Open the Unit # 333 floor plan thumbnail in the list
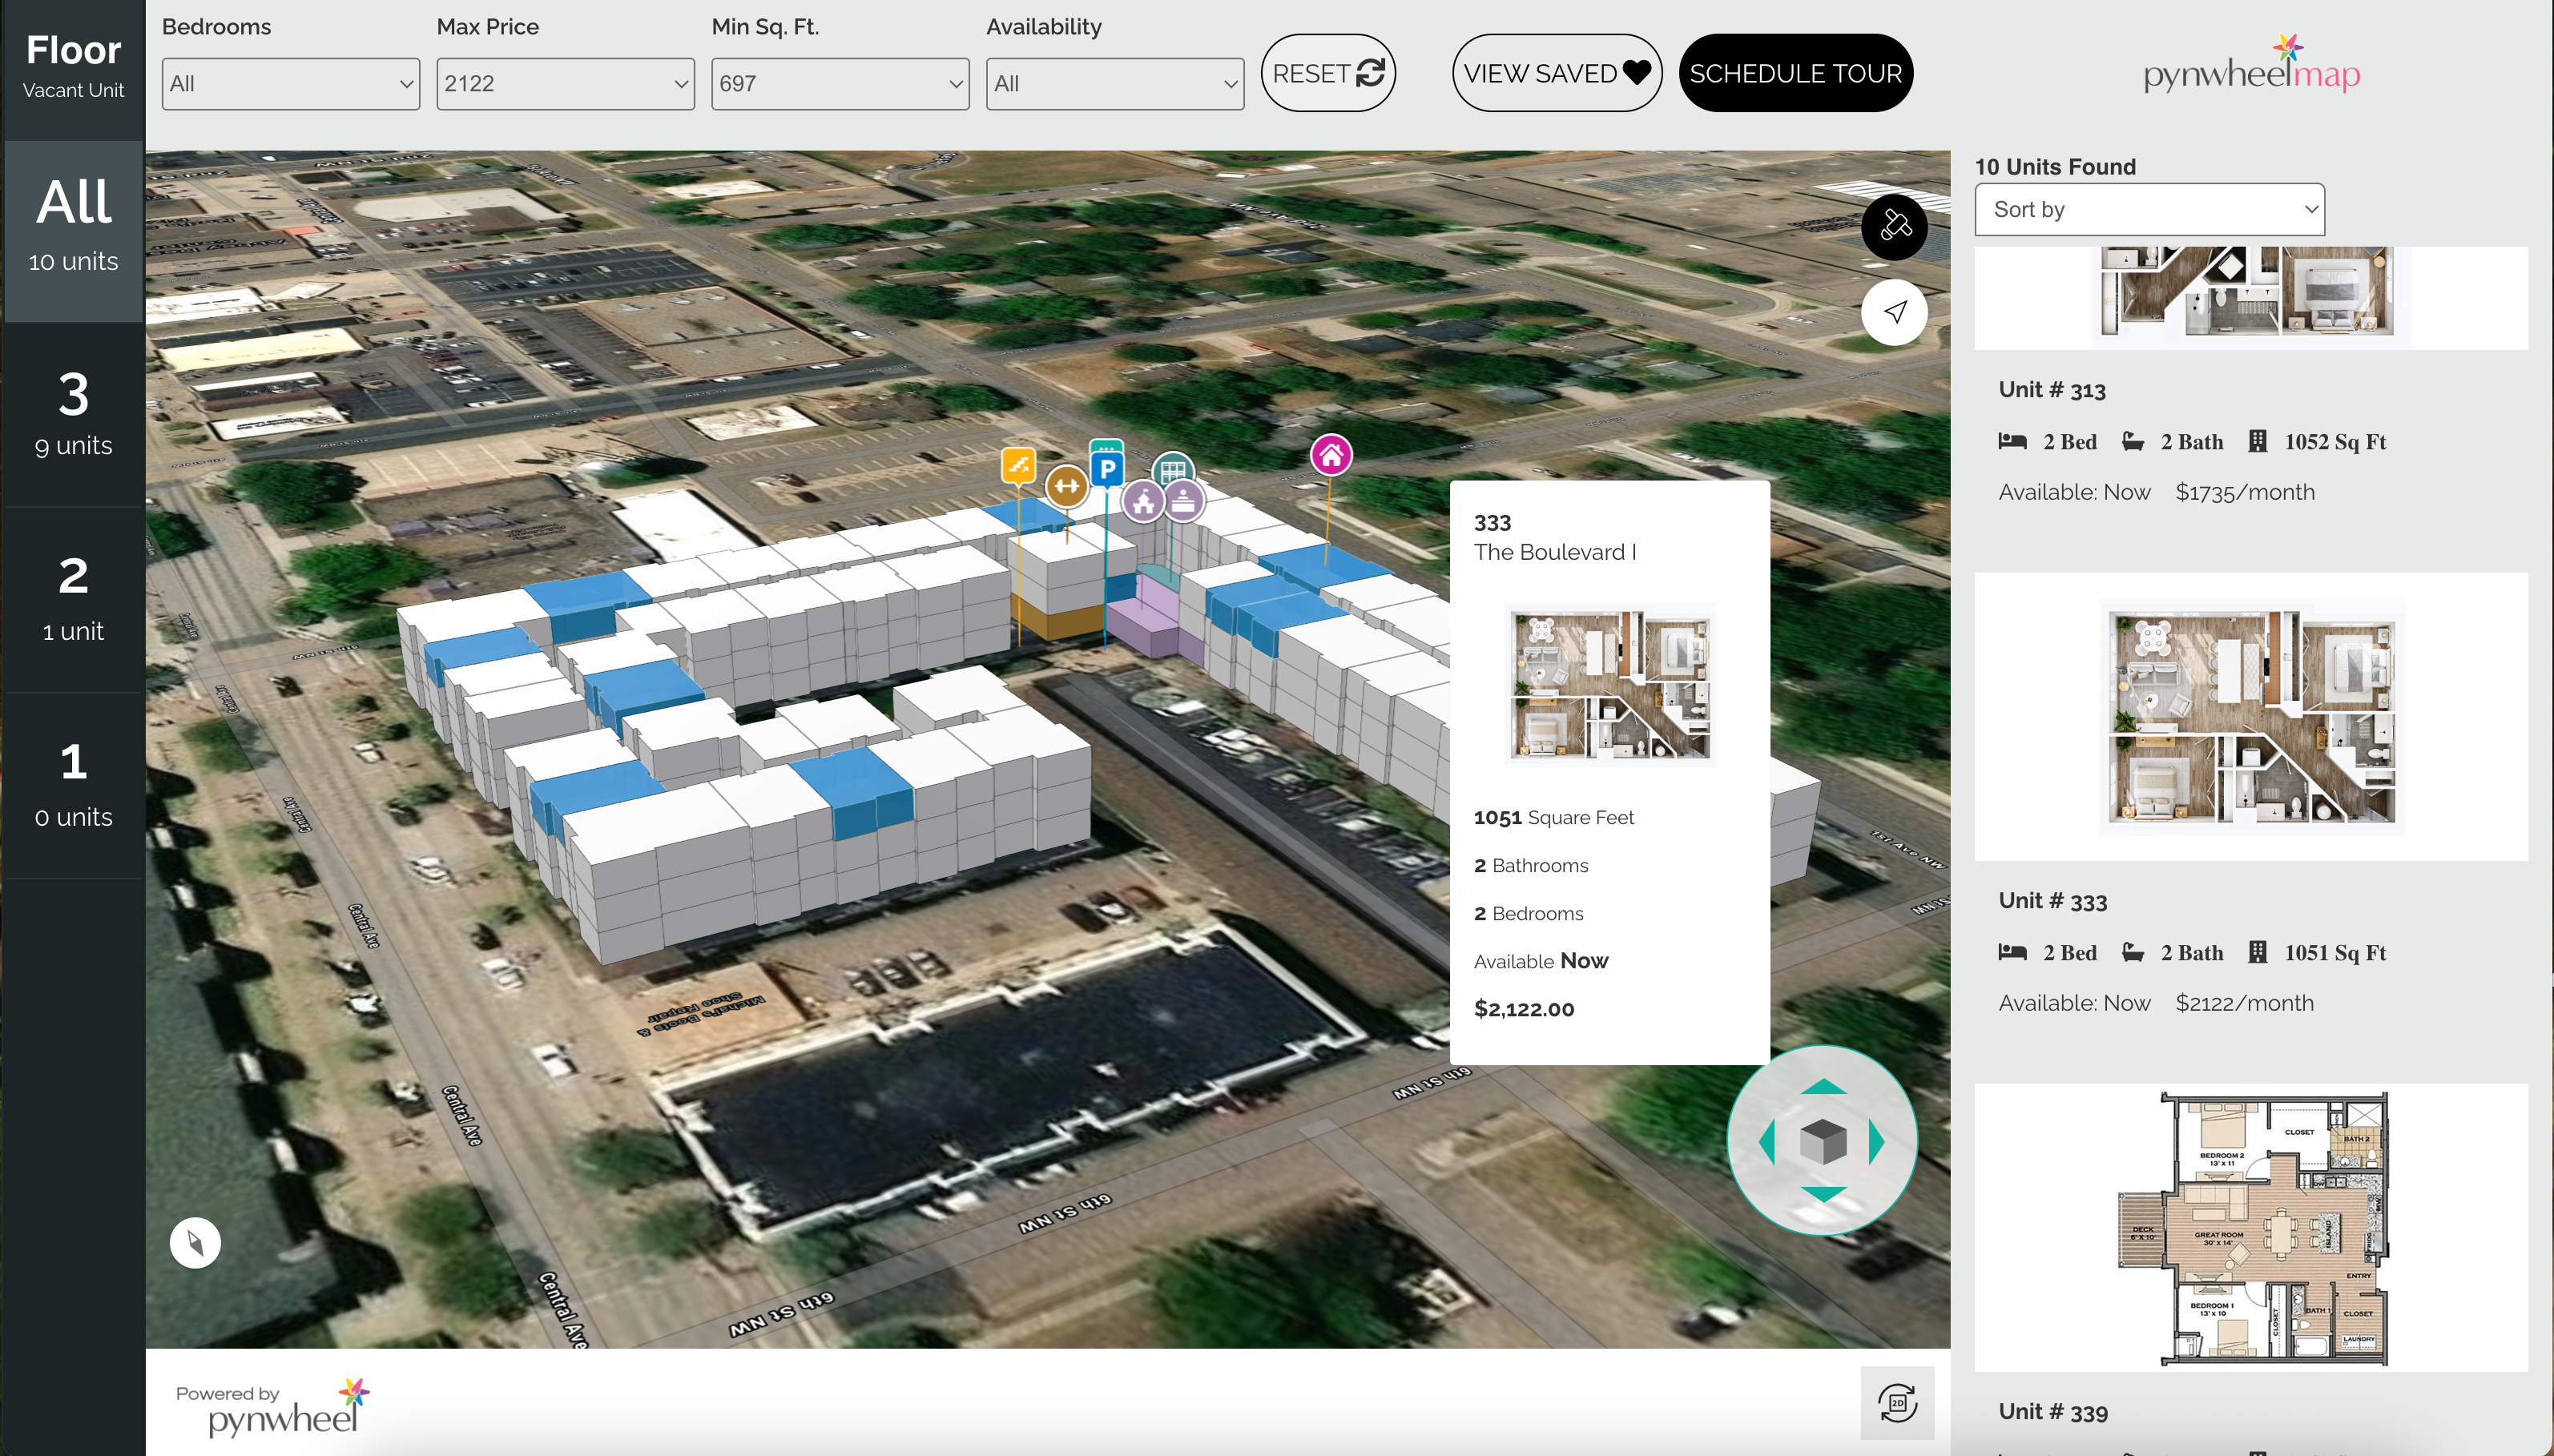2554x1456 pixels. coord(2251,716)
